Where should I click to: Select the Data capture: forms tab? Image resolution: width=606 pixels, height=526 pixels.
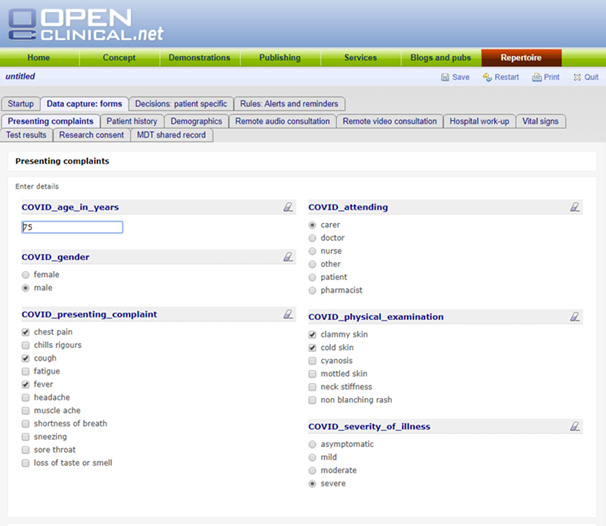(84, 104)
